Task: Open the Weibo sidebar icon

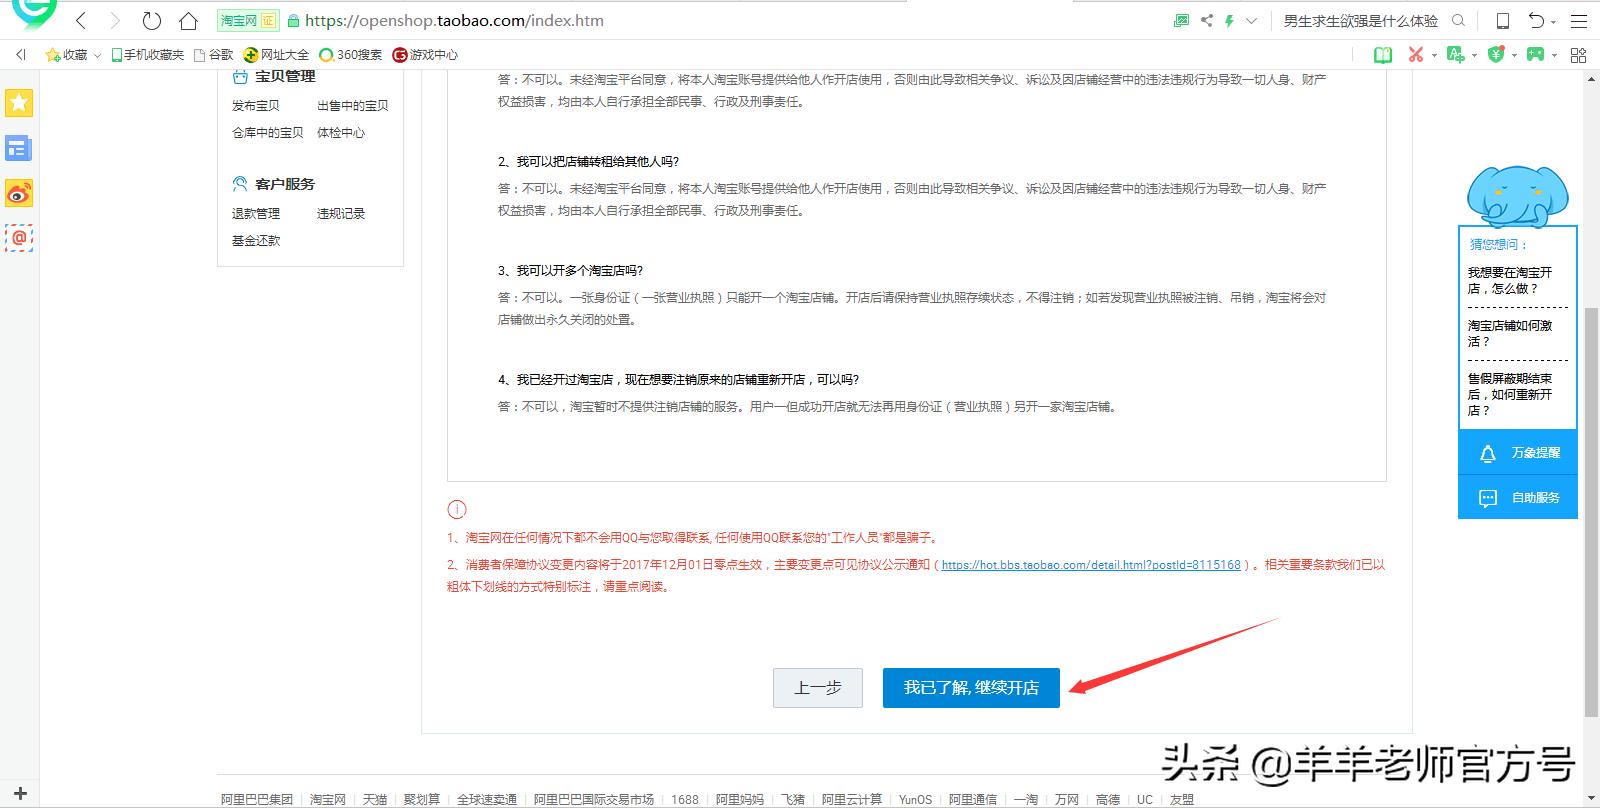Action: point(19,193)
